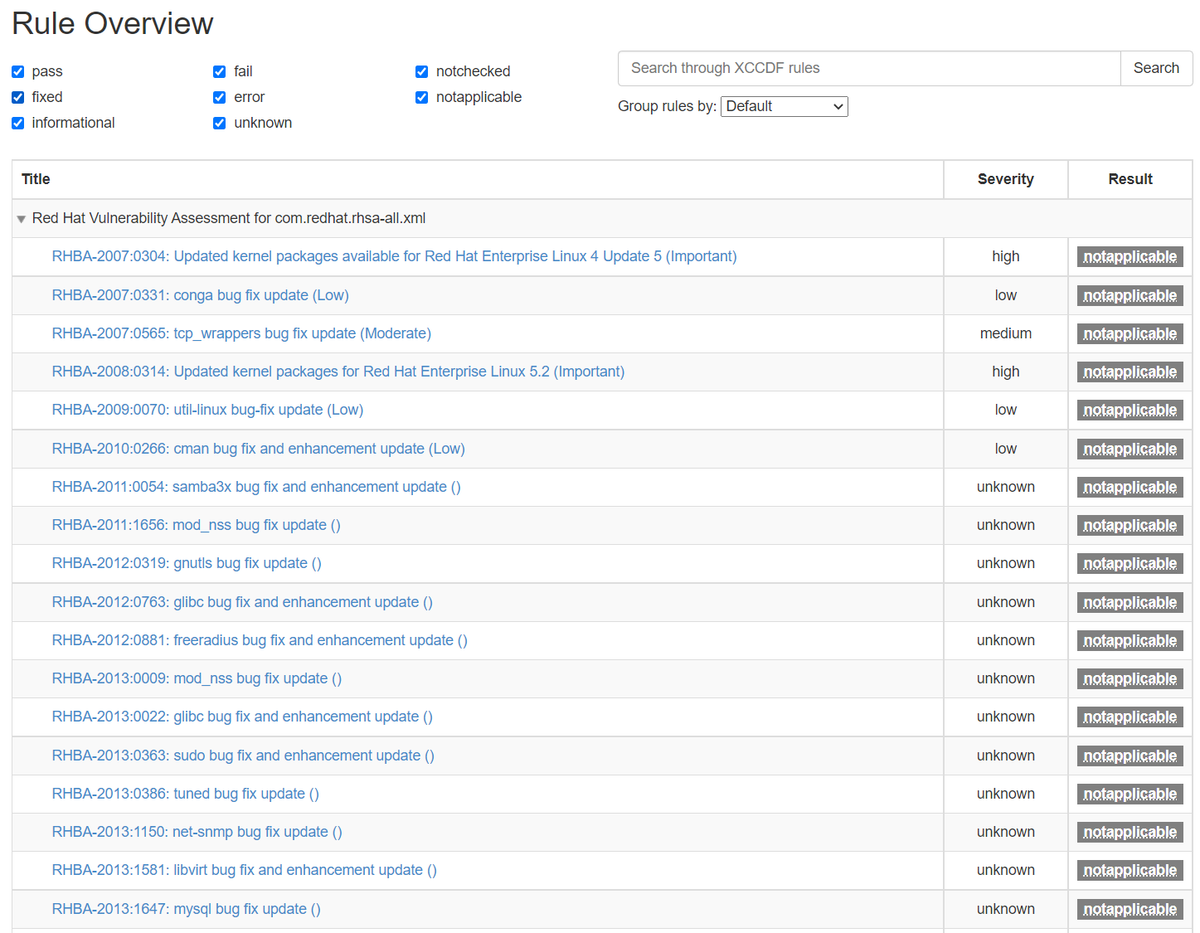Uncheck the pass result filter
The image size is (1200, 933).
click(x=17, y=71)
